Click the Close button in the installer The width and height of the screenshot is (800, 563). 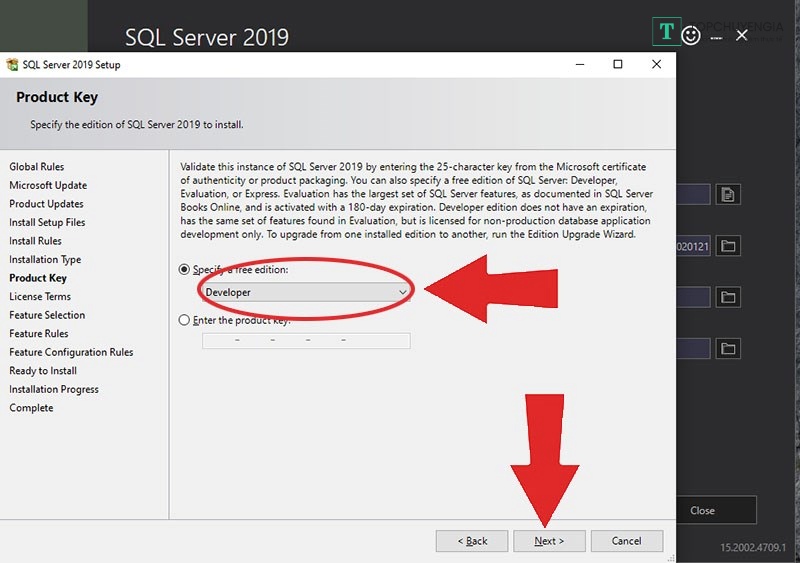[x=703, y=510]
